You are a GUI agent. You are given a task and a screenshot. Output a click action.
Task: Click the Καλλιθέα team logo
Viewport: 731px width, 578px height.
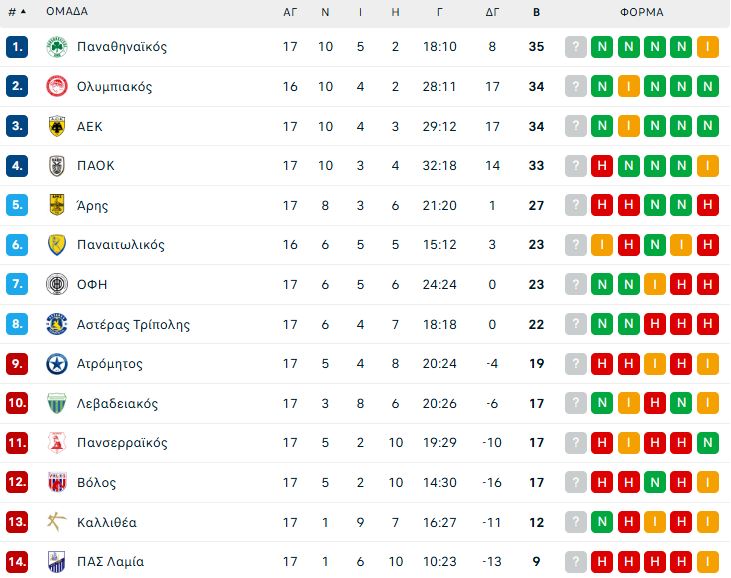(57, 522)
